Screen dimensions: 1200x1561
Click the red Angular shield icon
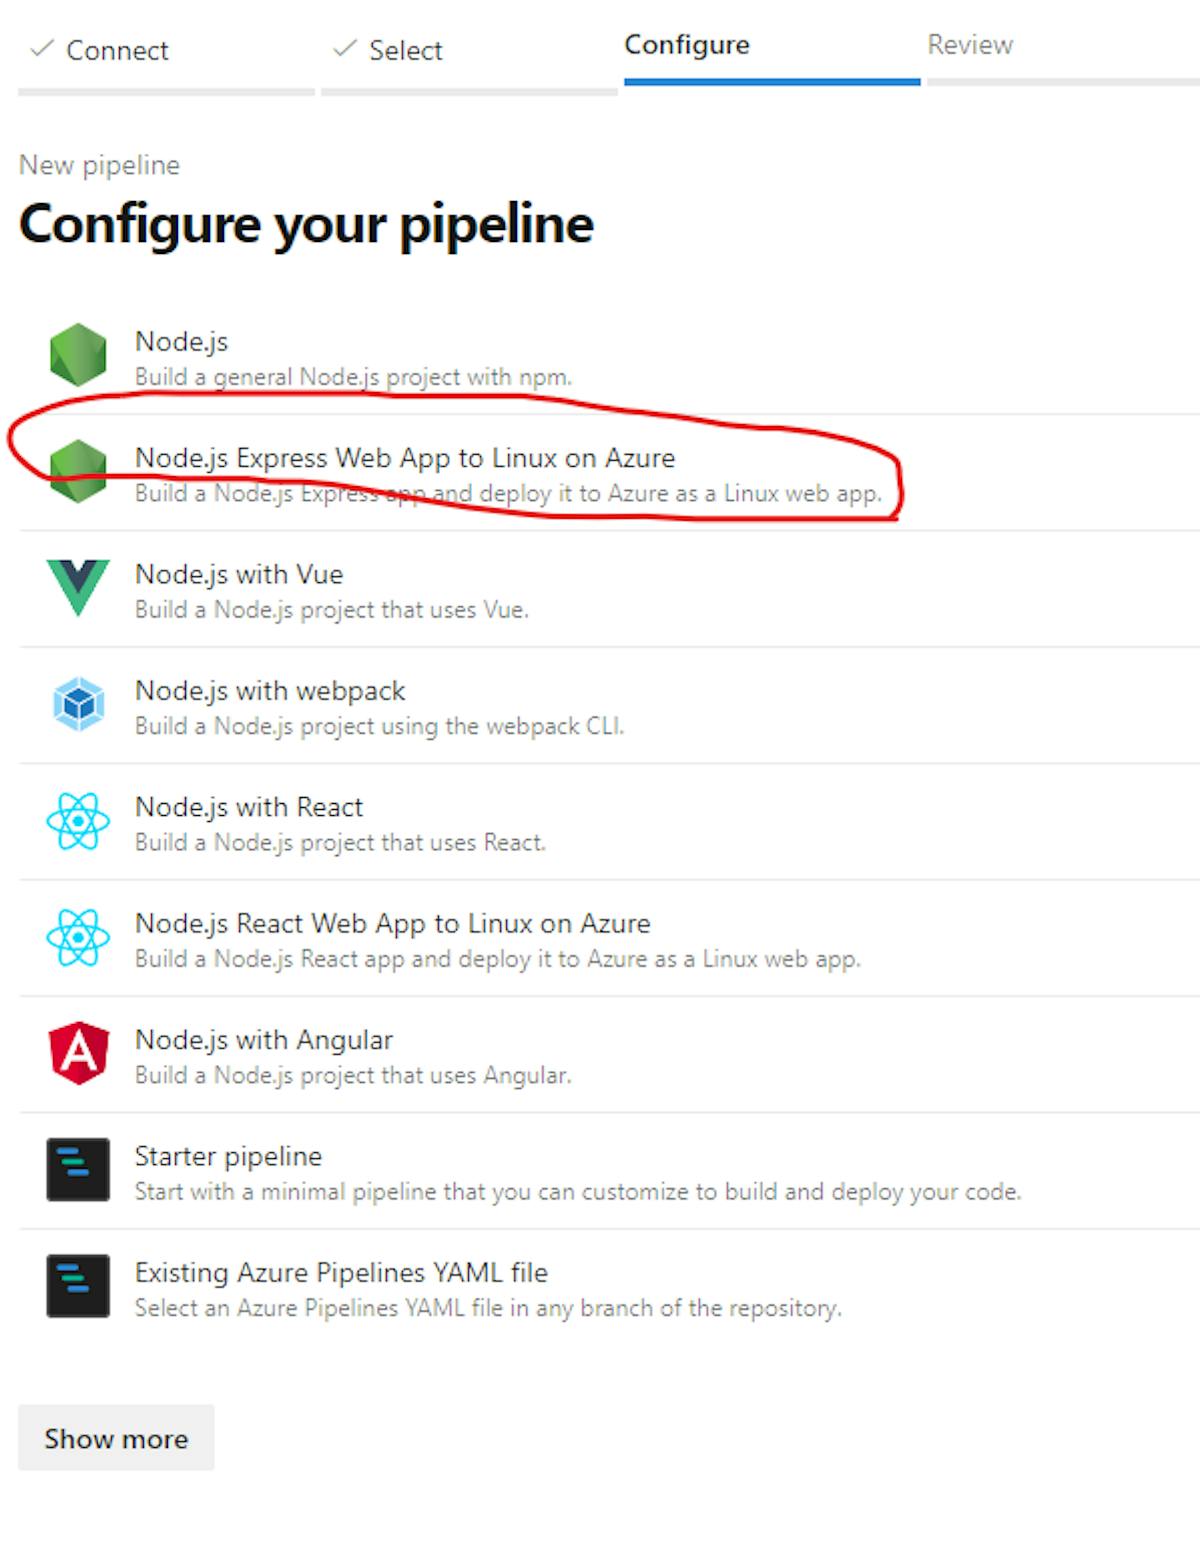78,1053
